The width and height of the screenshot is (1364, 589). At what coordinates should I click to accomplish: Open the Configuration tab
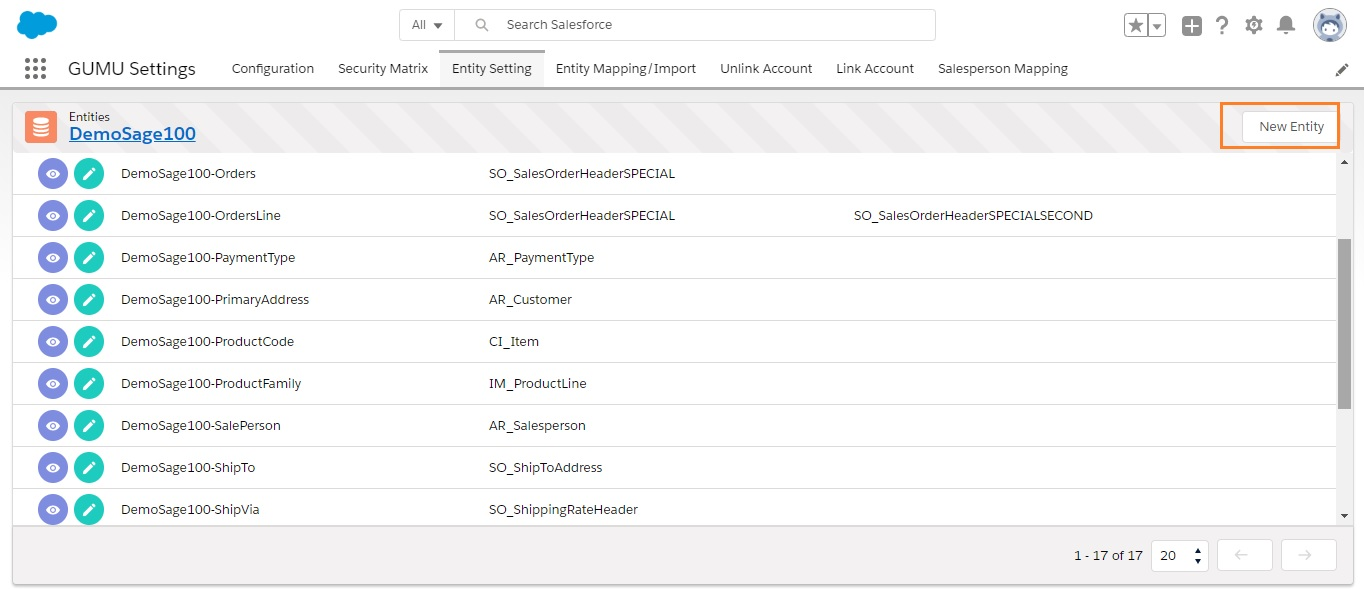[x=273, y=69]
